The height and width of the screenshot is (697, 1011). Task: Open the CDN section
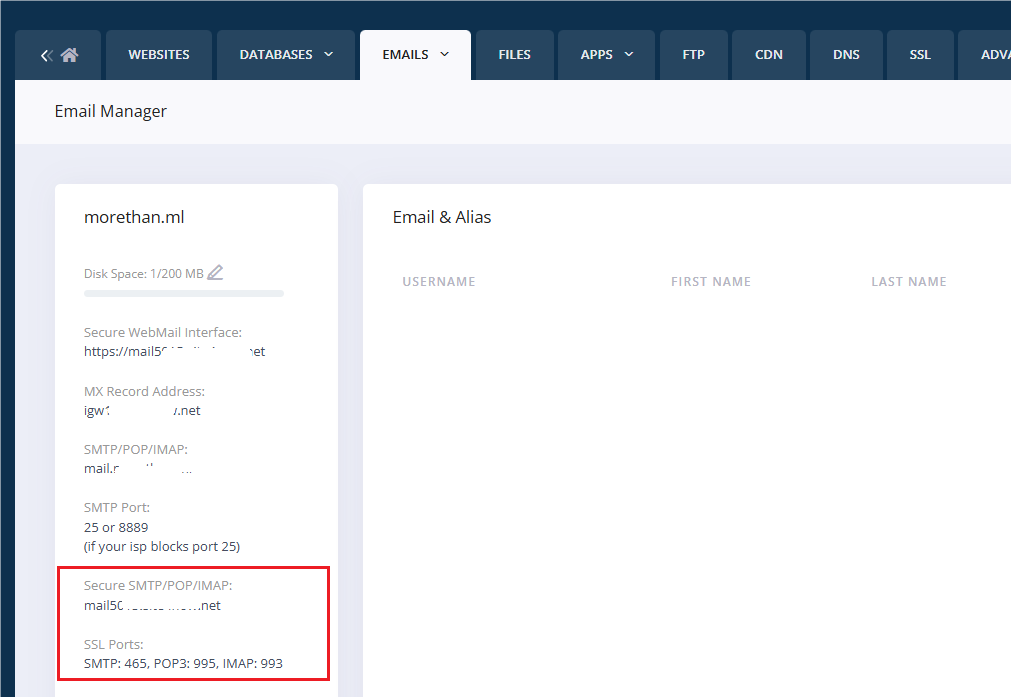(x=768, y=54)
